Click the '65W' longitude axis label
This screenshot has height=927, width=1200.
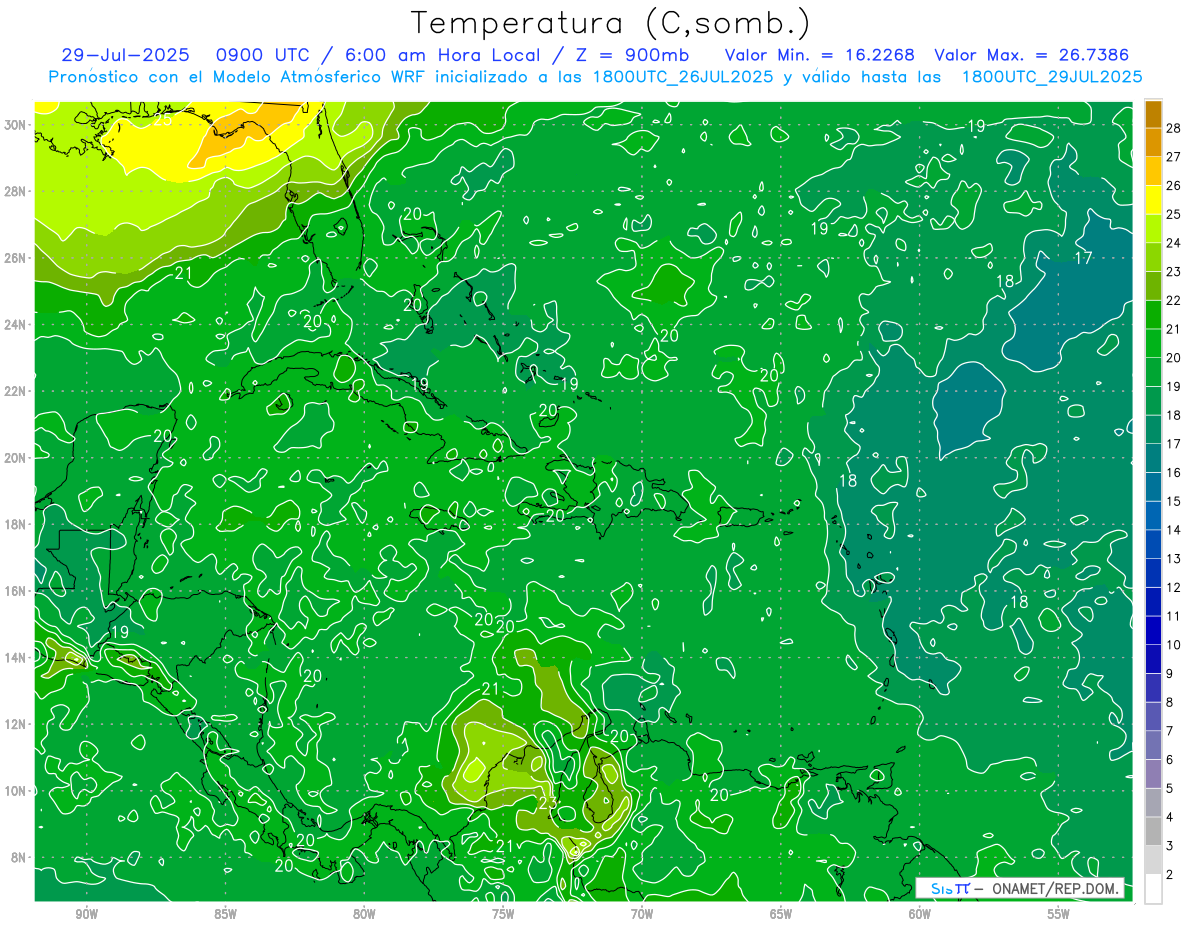[781, 914]
